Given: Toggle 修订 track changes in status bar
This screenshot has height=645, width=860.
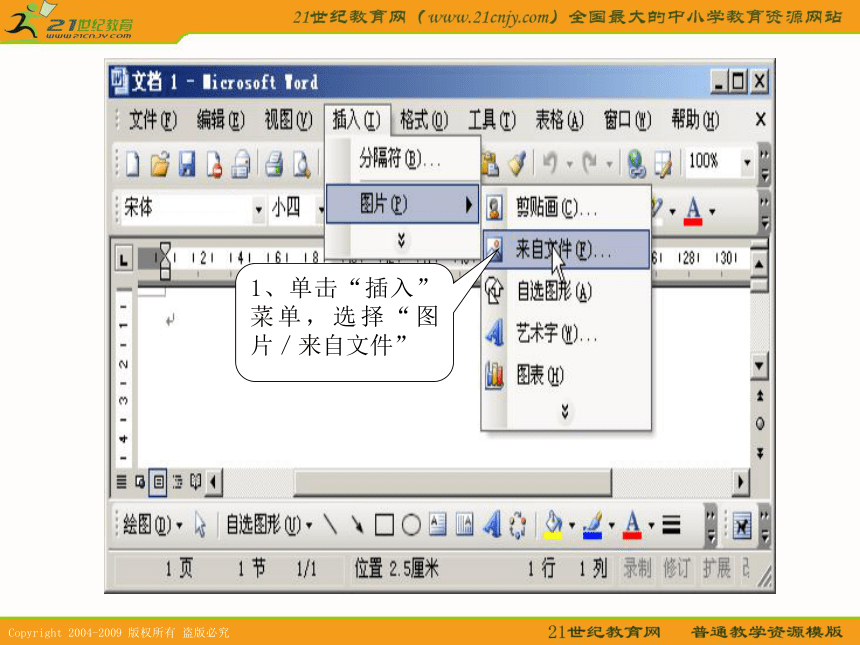Looking at the screenshot, I should (x=677, y=568).
